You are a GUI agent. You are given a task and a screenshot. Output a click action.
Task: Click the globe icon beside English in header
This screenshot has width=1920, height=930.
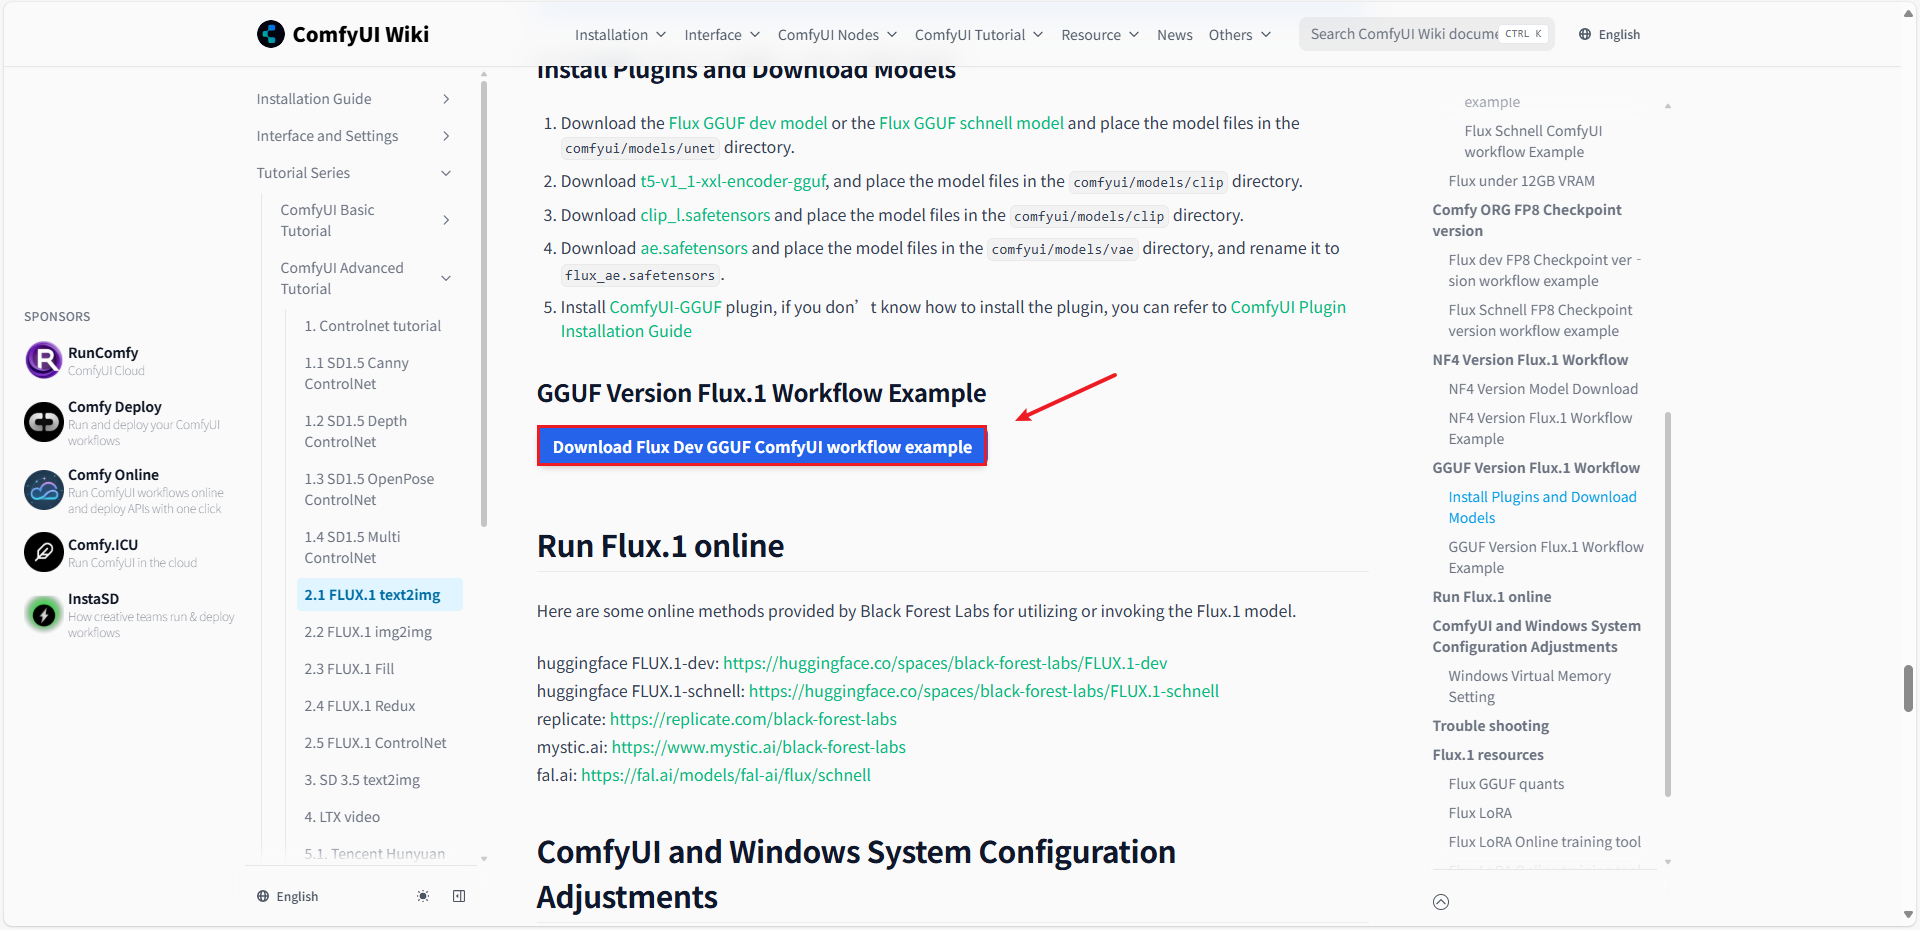click(1585, 34)
